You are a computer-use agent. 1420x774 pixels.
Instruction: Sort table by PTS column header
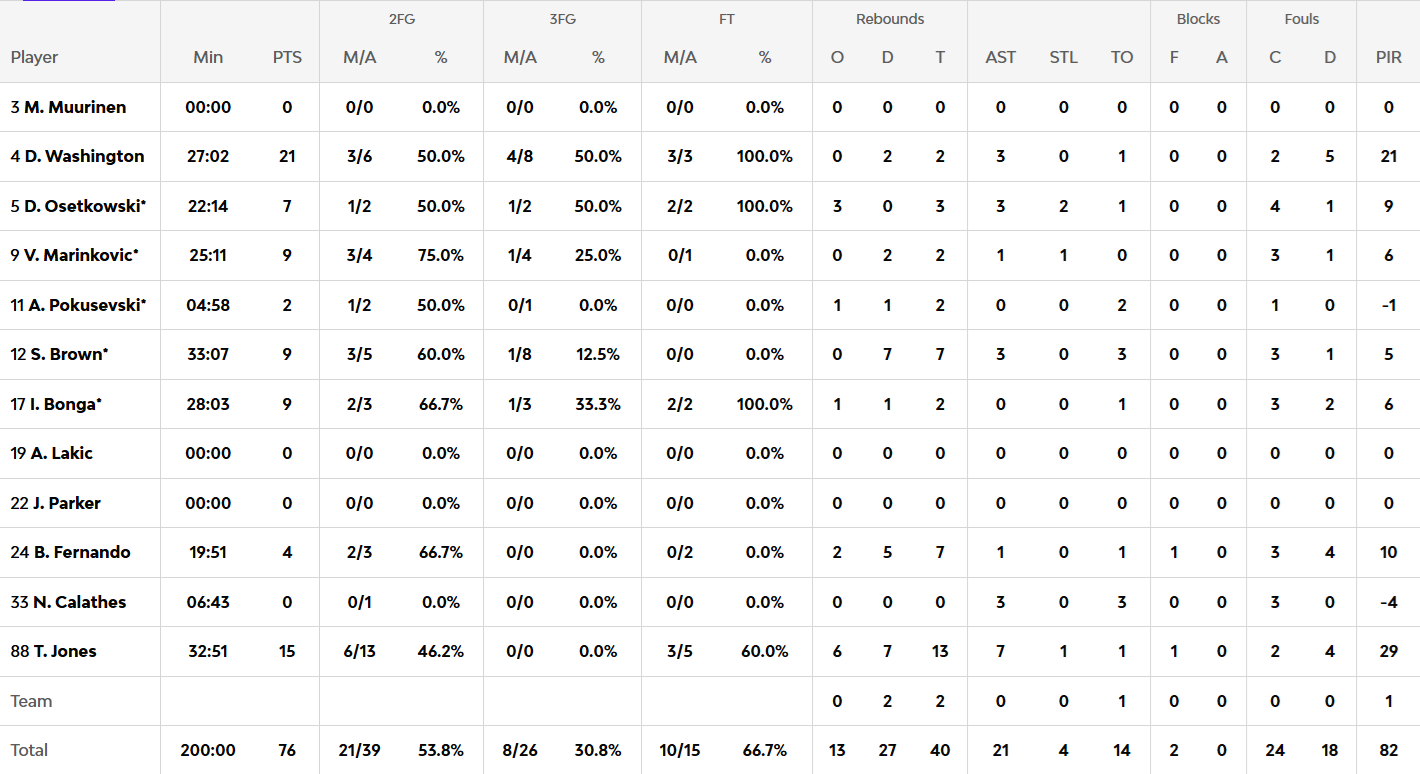point(287,57)
